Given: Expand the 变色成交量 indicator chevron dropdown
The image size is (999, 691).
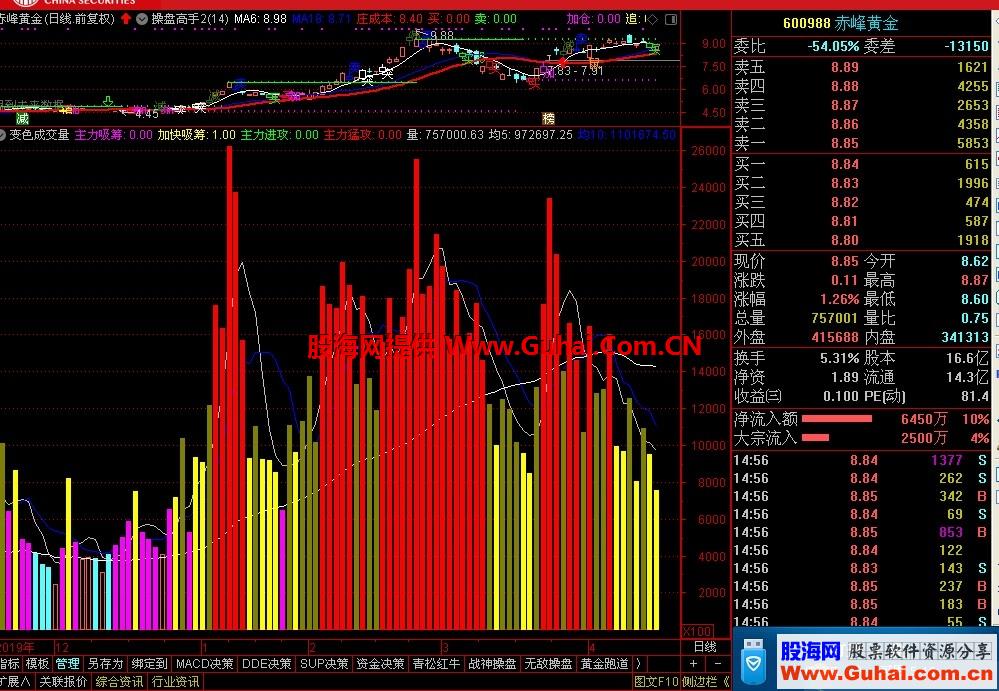Looking at the screenshot, I should pyautogui.click(x=2, y=134).
